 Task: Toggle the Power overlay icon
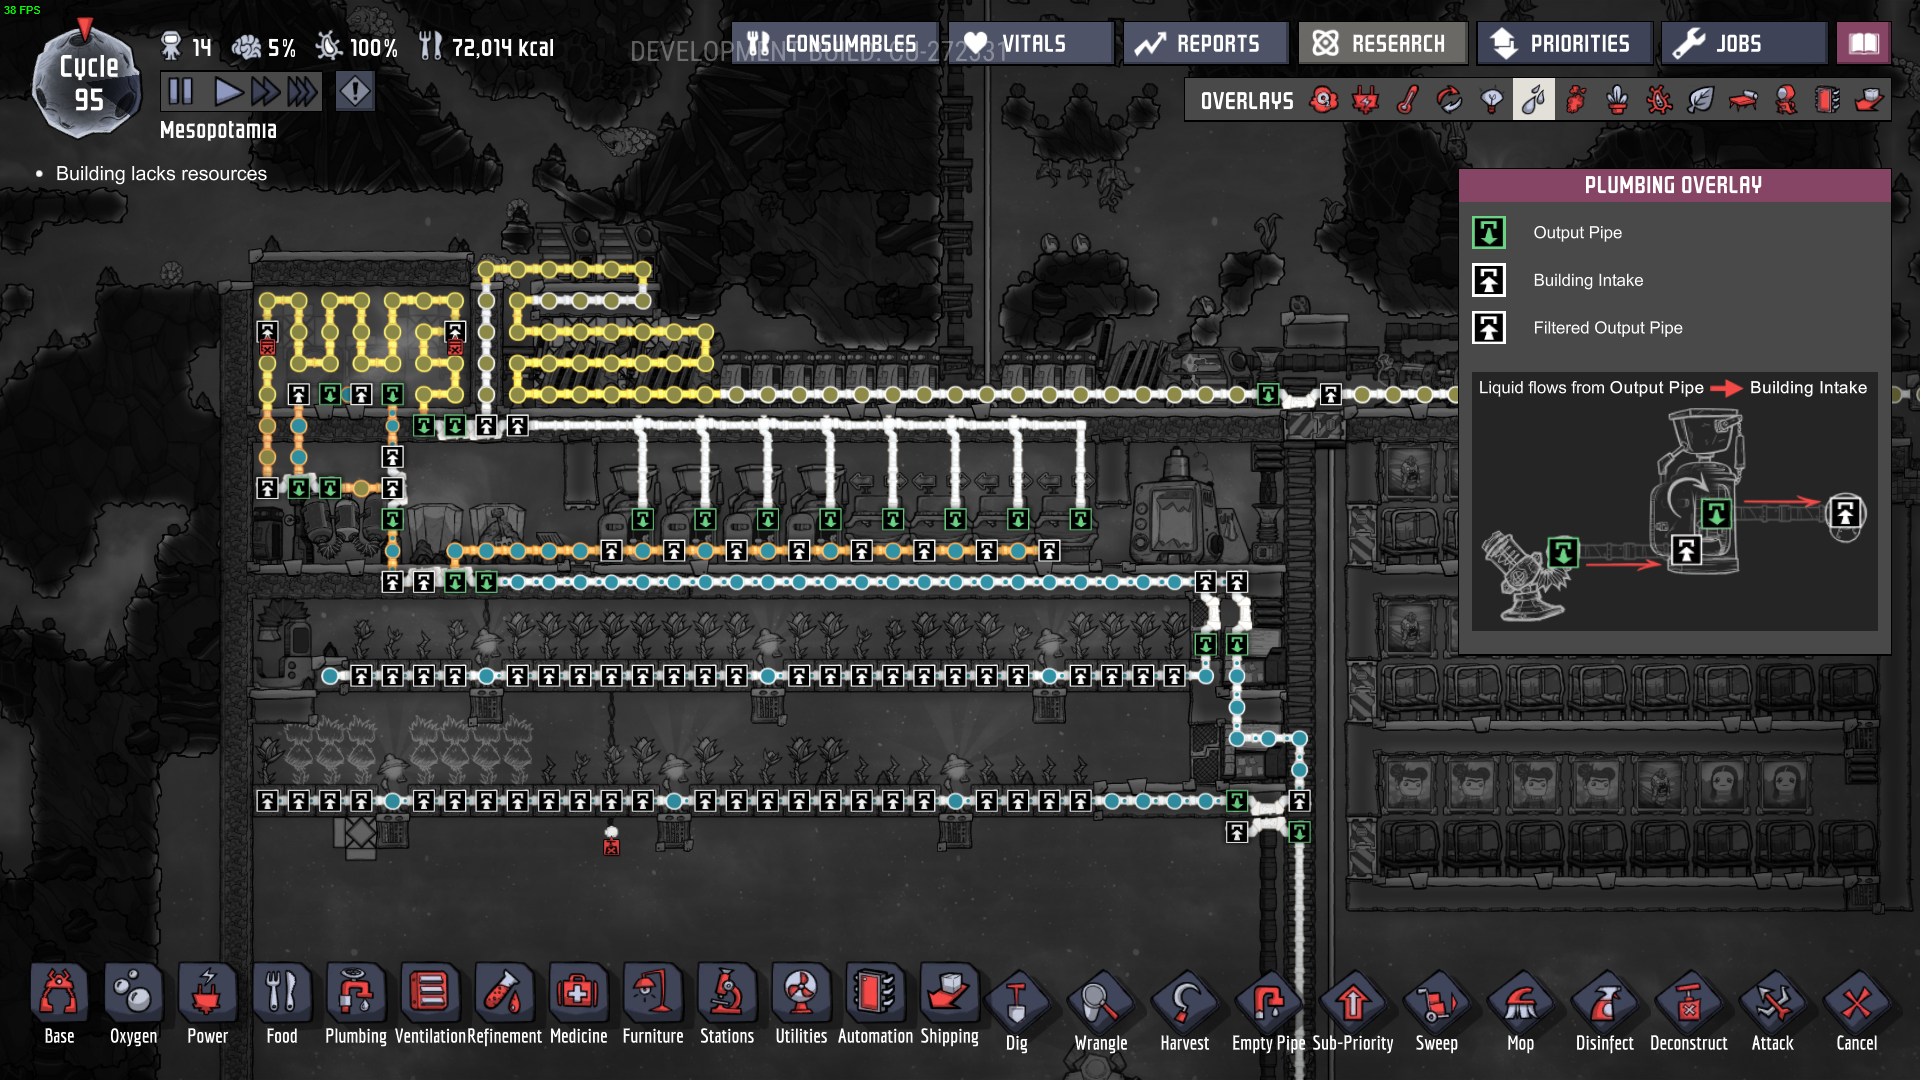tap(1366, 100)
